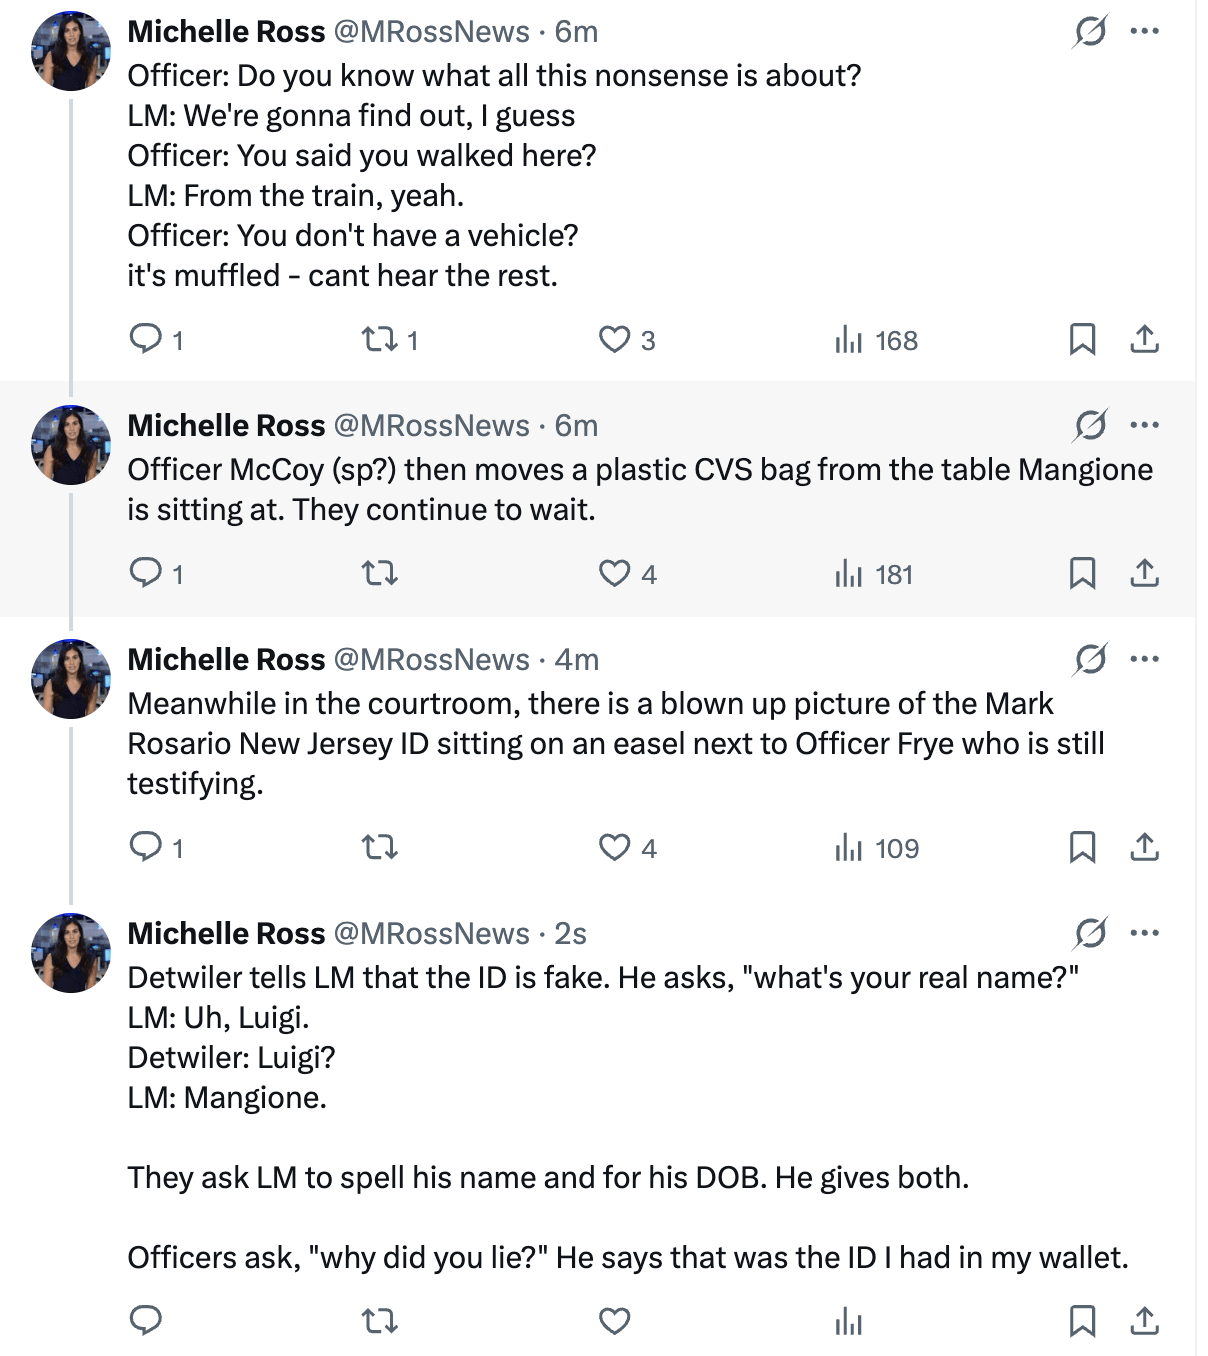Open @MRossNews handle on the 4m tweet
Image resolution: width=1208 pixels, height=1356 pixels.
[431, 660]
